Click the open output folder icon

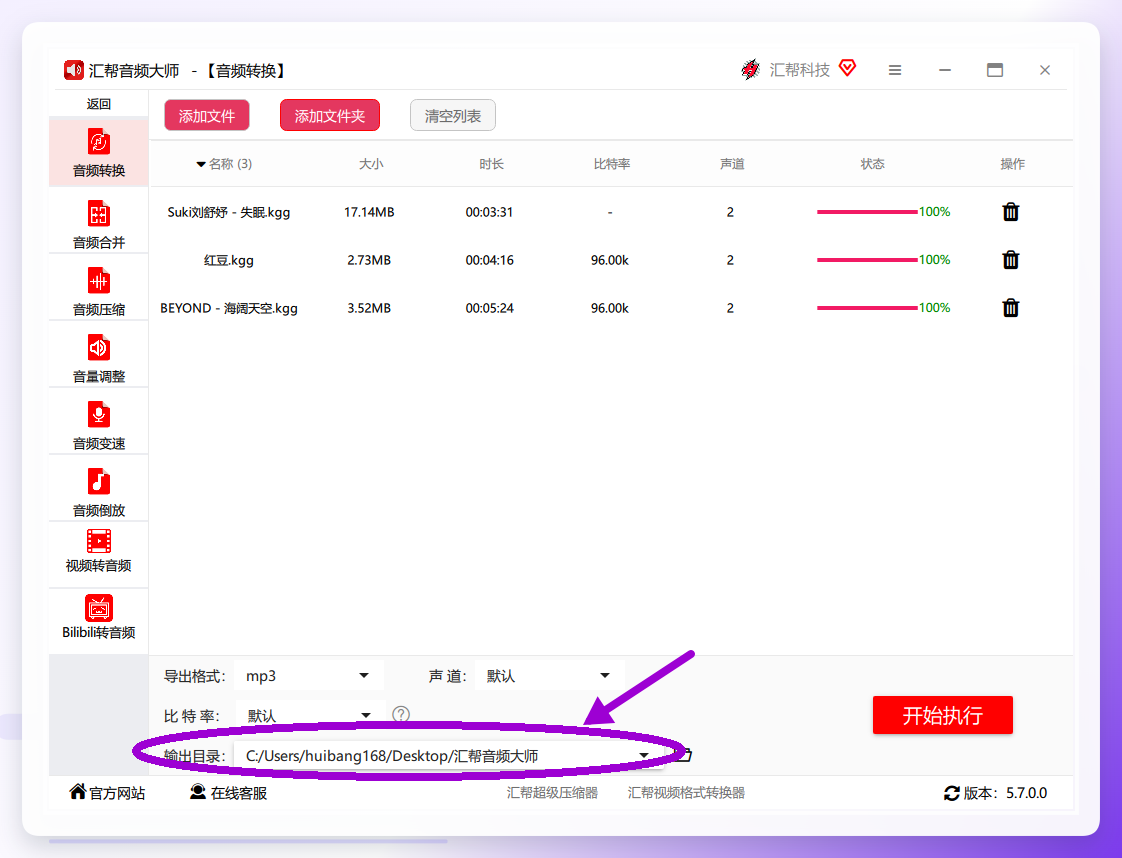pyautogui.click(x=685, y=755)
